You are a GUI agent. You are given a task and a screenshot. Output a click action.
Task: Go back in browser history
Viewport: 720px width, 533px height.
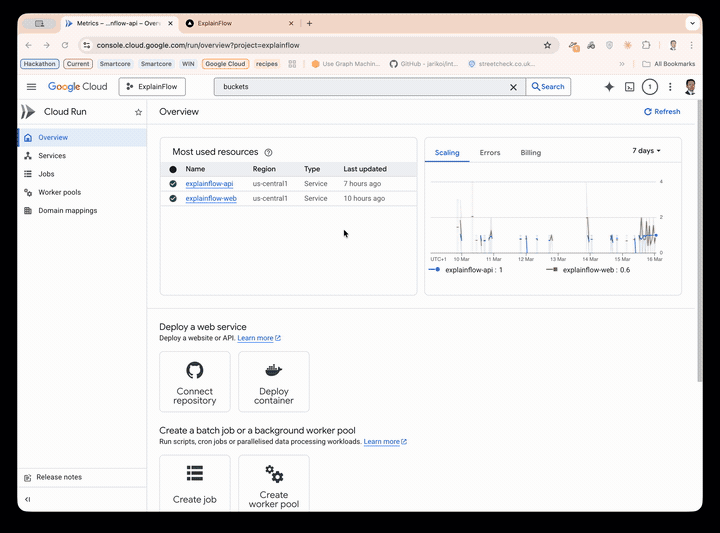click(28, 45)
